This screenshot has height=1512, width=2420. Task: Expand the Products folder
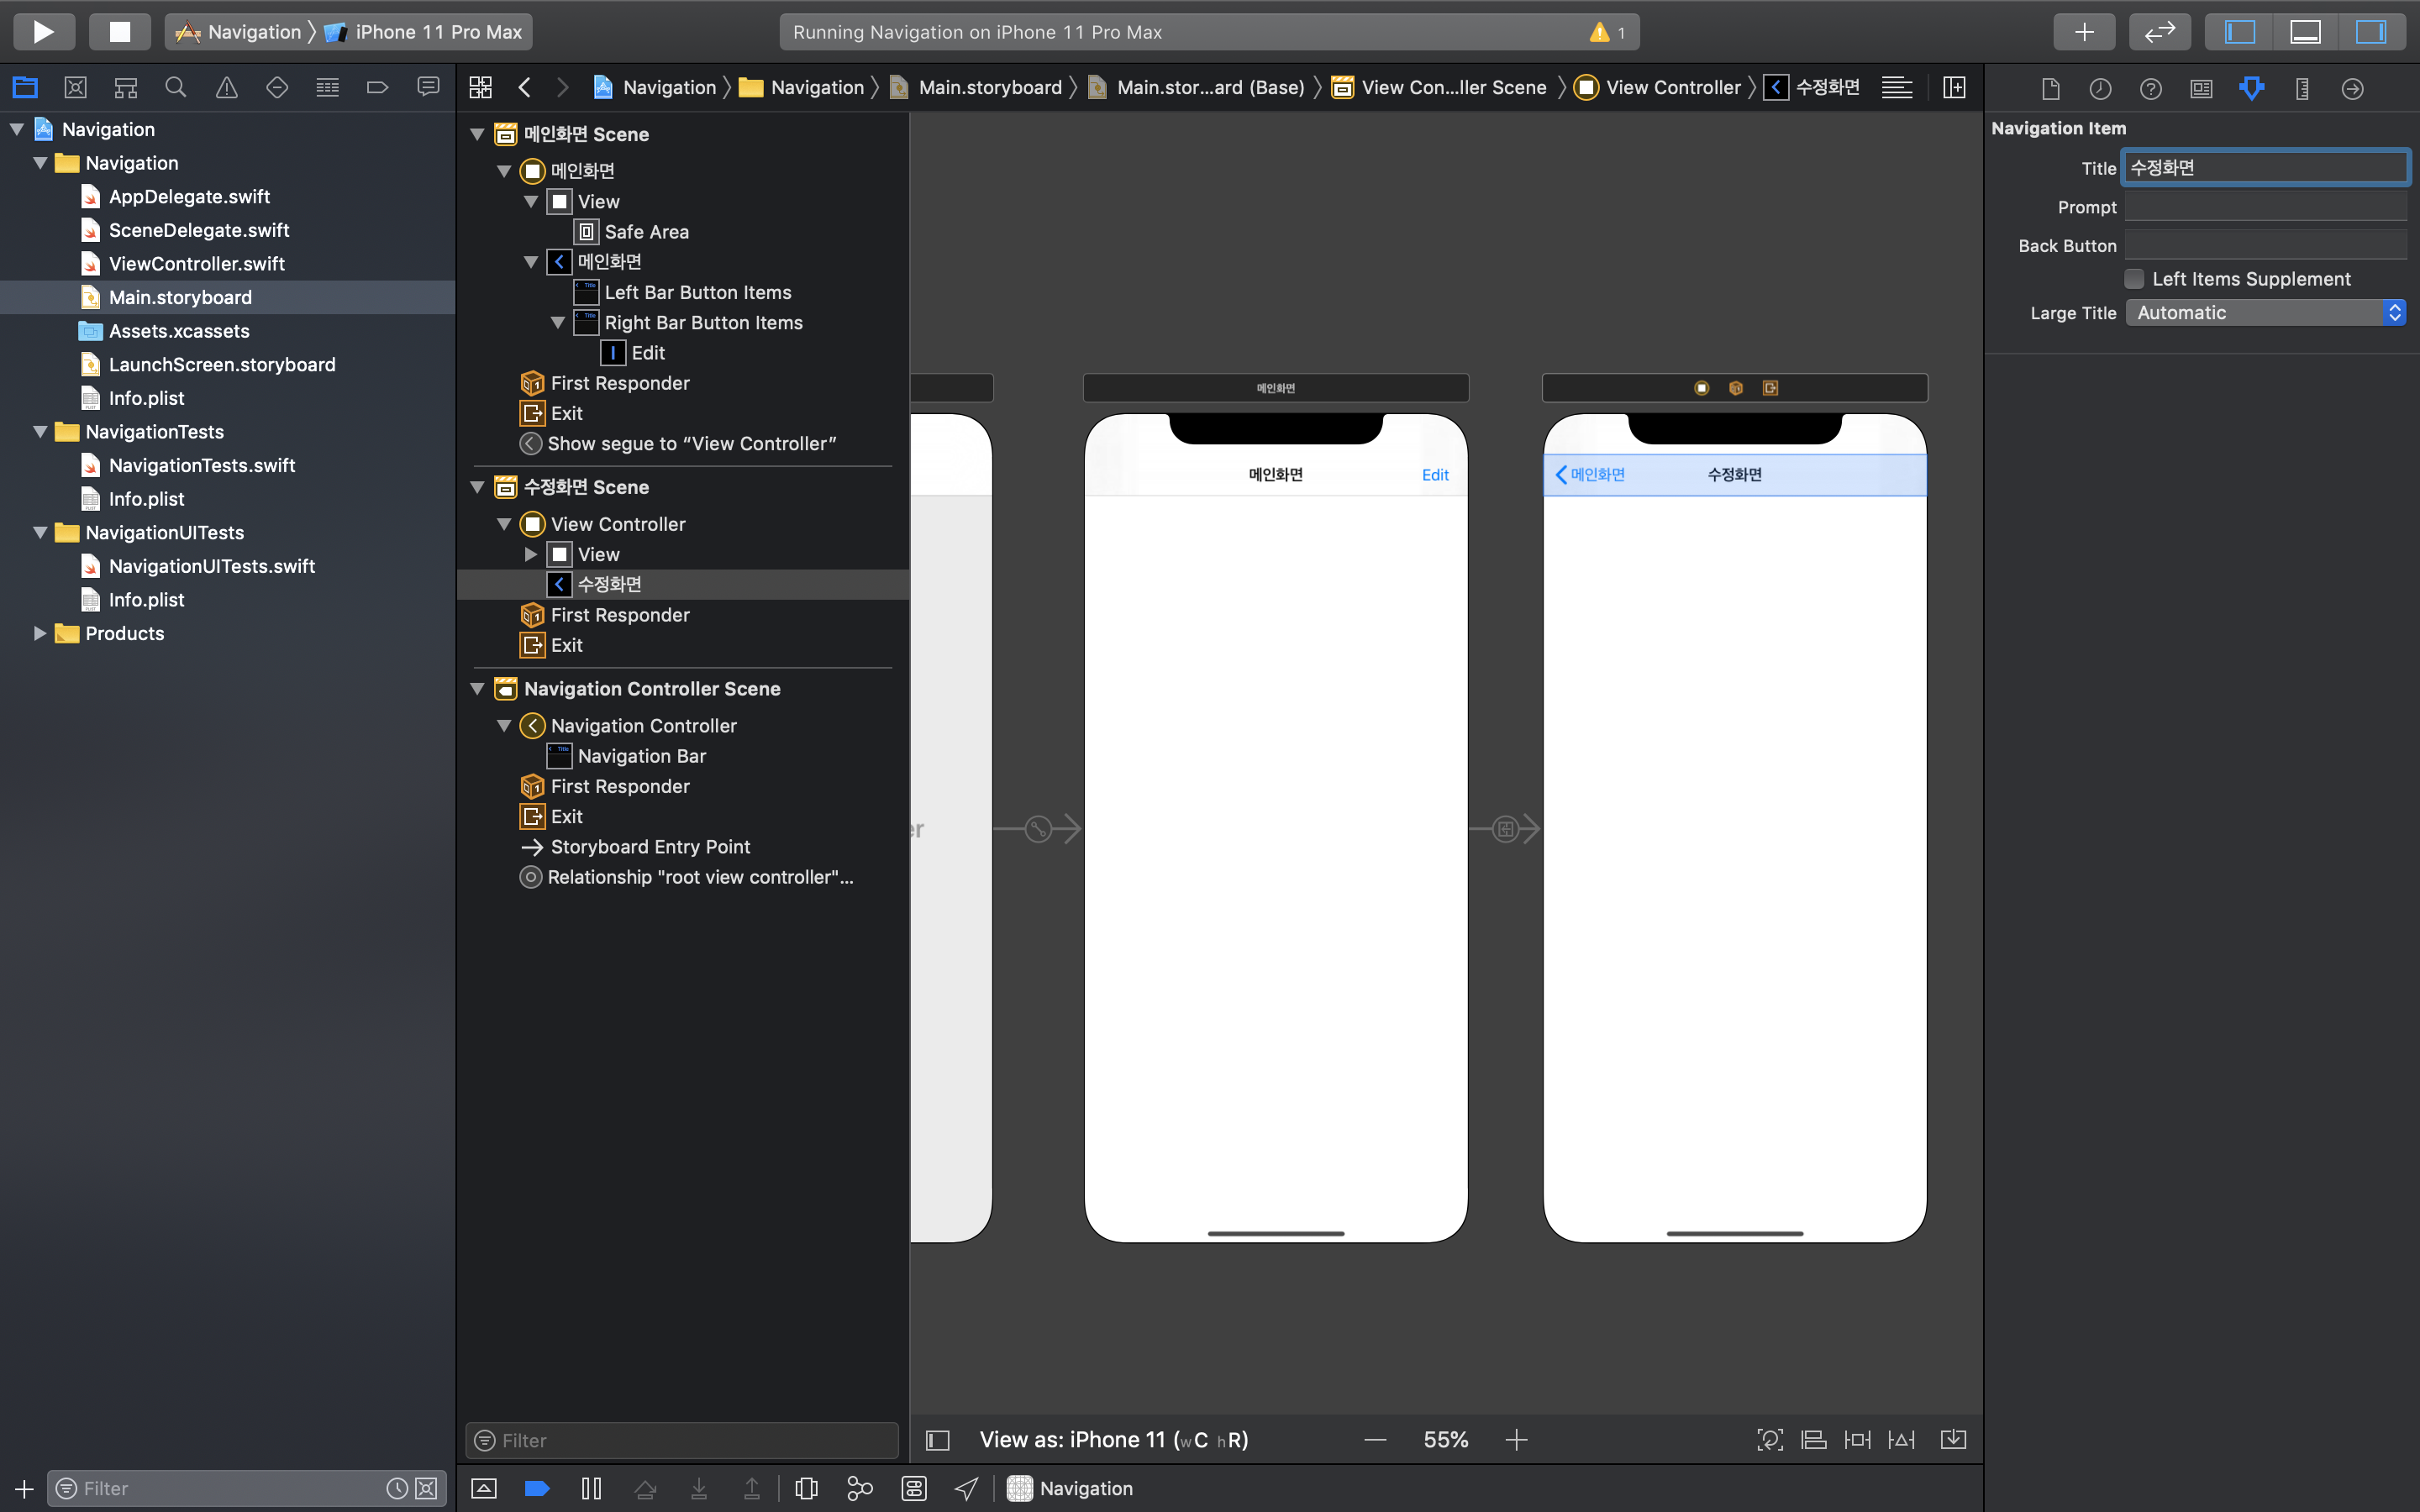point(40,633)
